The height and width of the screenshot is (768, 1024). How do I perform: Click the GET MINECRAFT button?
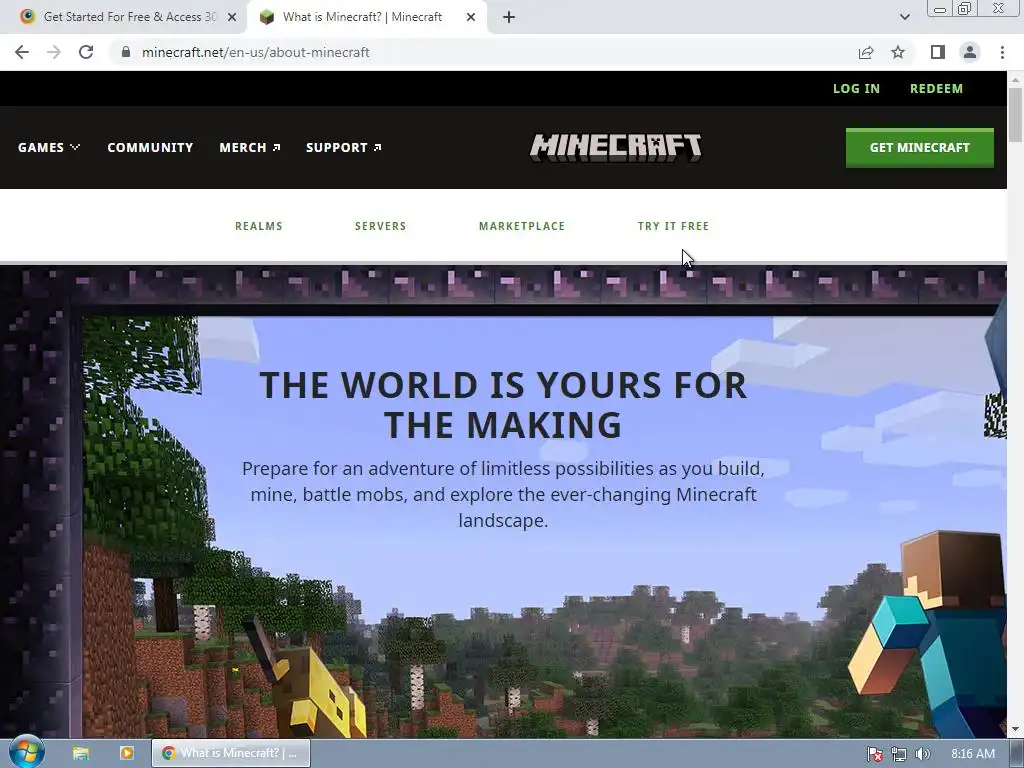click(920, 148)
